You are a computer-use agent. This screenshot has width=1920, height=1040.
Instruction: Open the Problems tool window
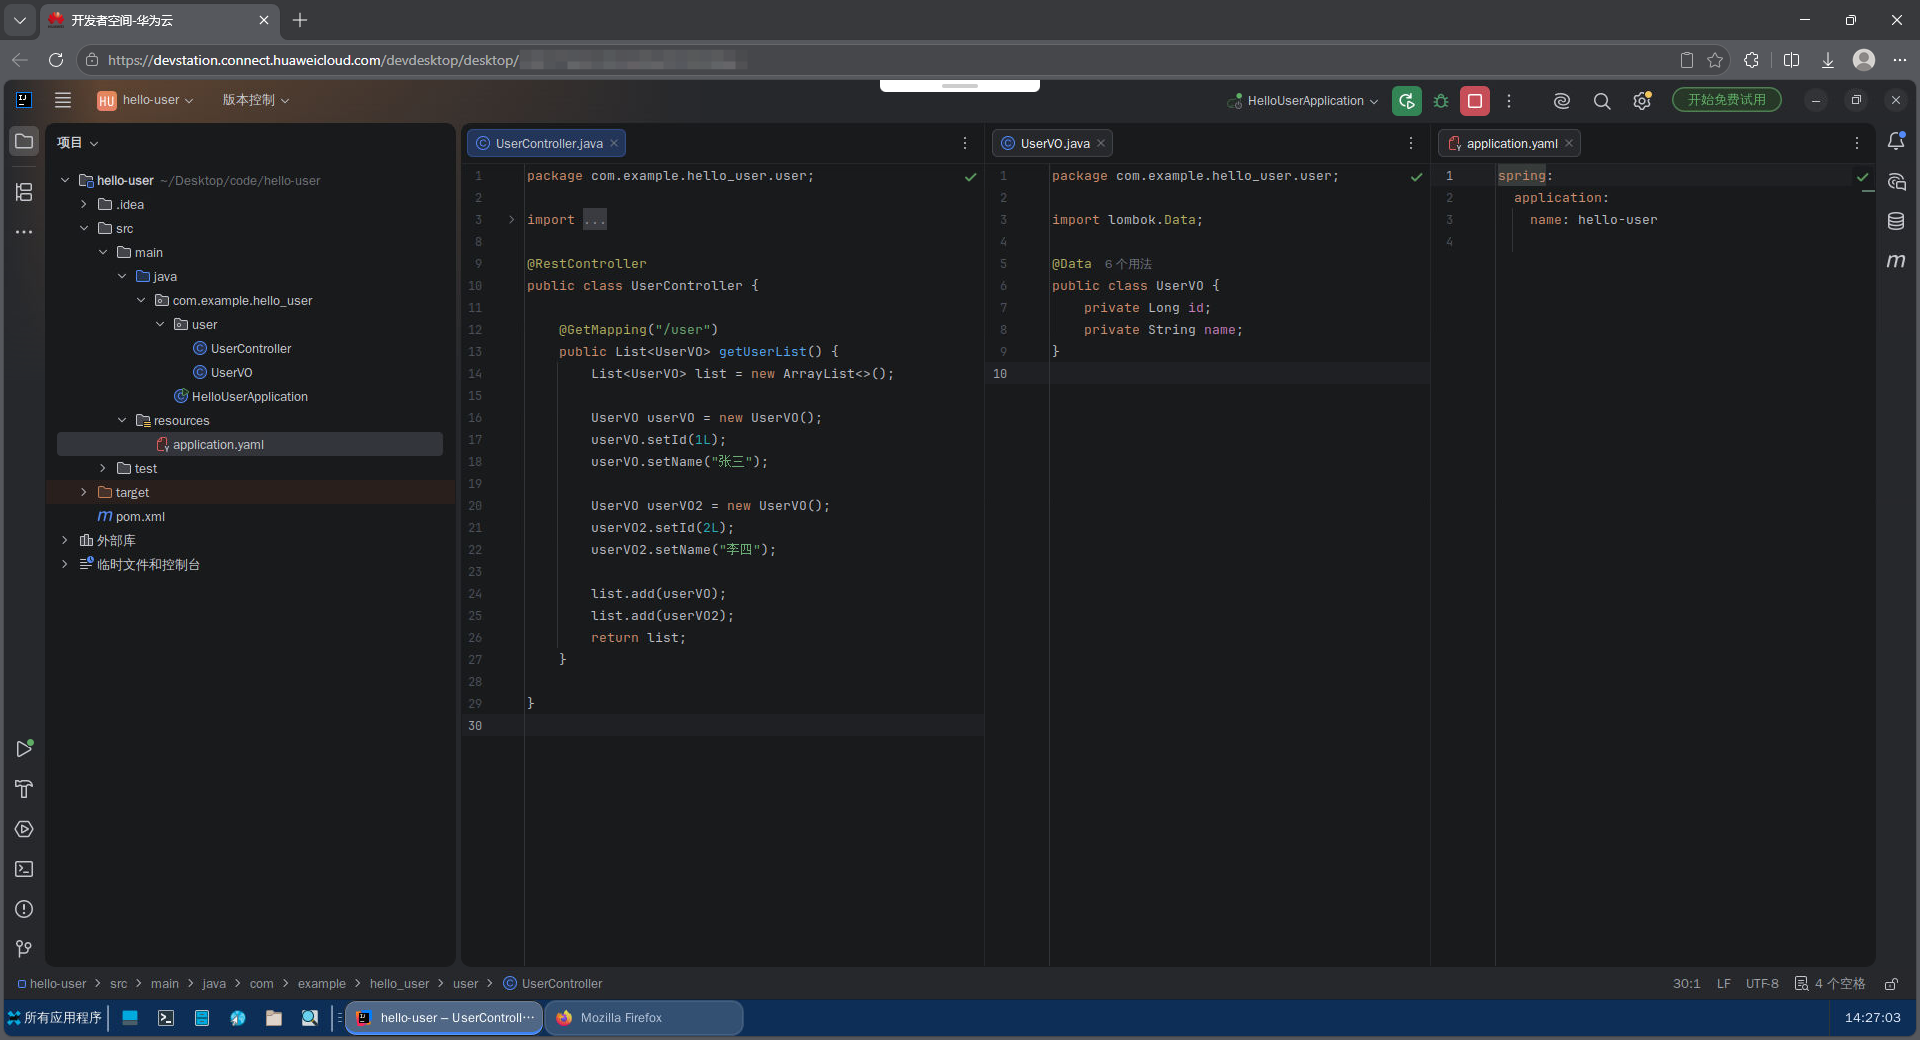point(24,909)
